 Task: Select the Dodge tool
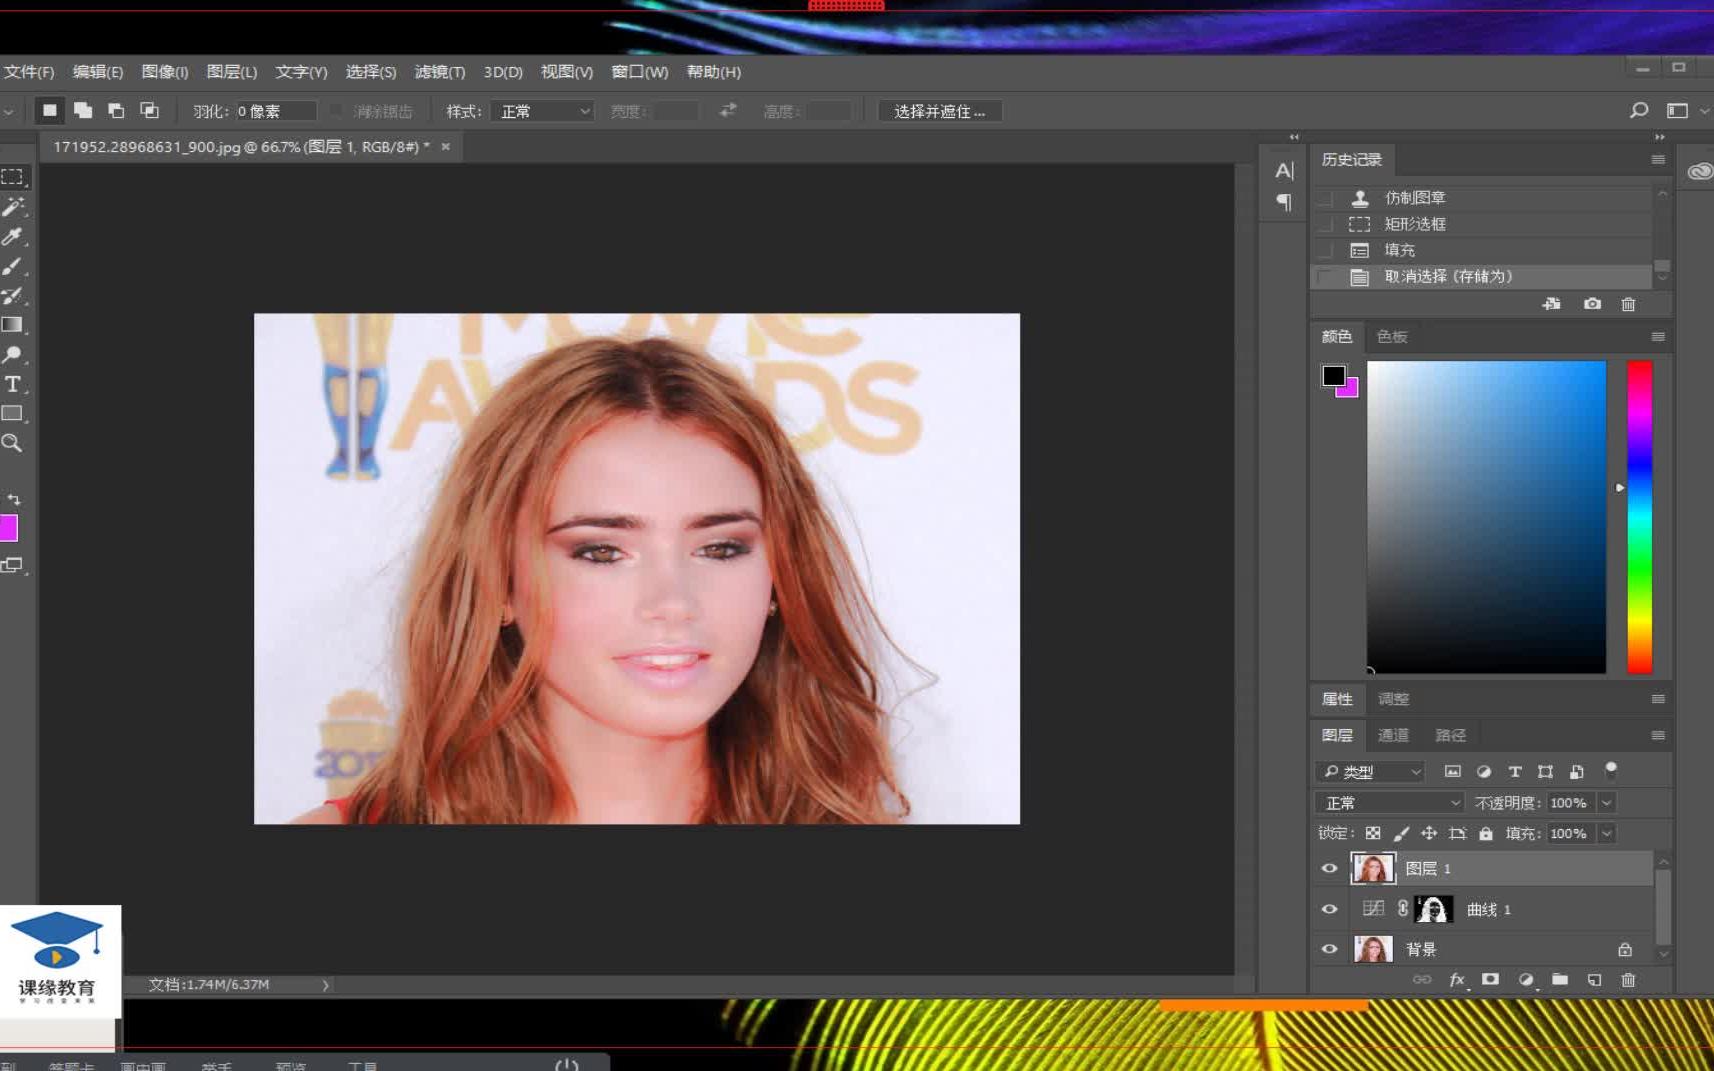tap(13, 354)
